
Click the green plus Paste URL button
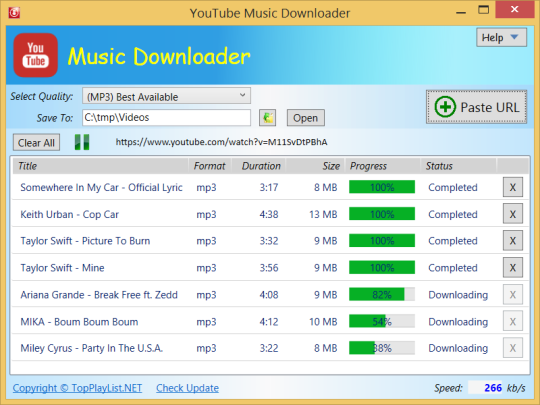[x=476, y=107]
